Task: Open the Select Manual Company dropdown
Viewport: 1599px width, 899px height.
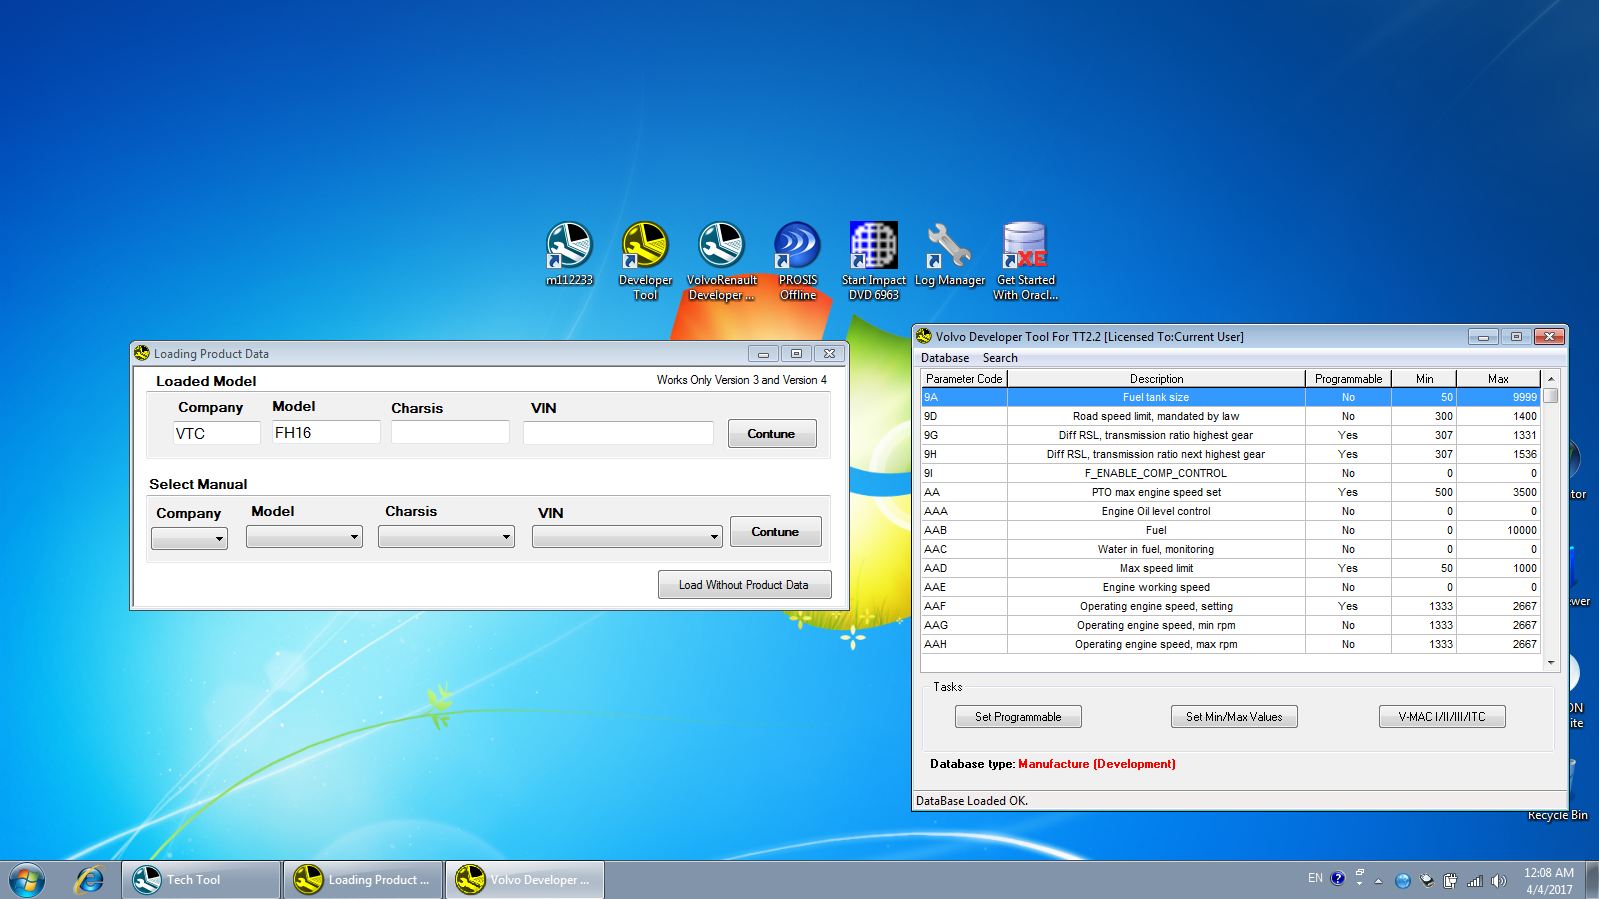Action: (x=189, y=538)
